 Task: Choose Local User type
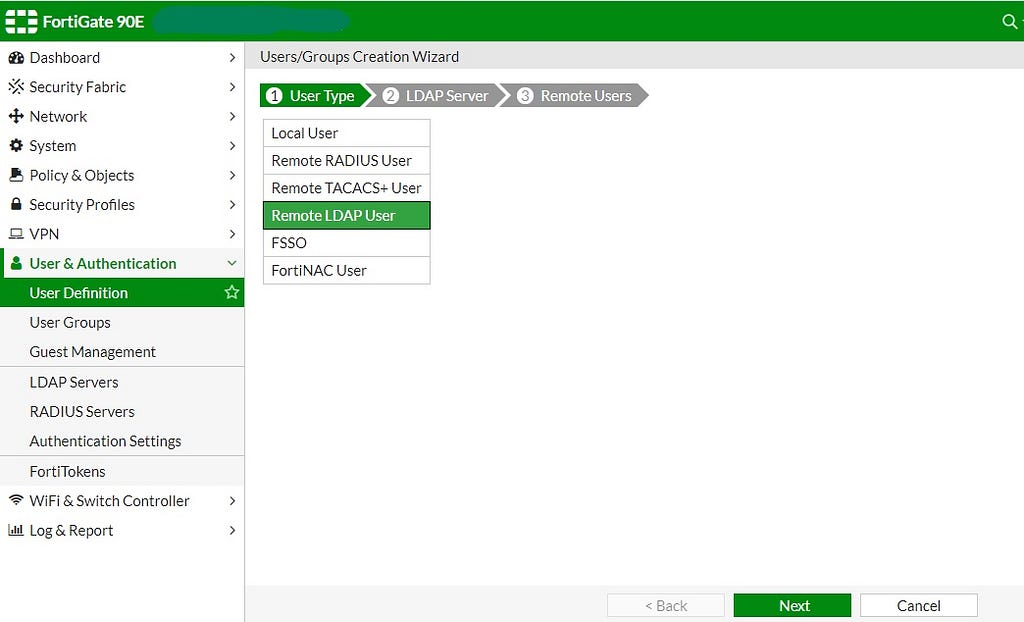coord(347,133)
